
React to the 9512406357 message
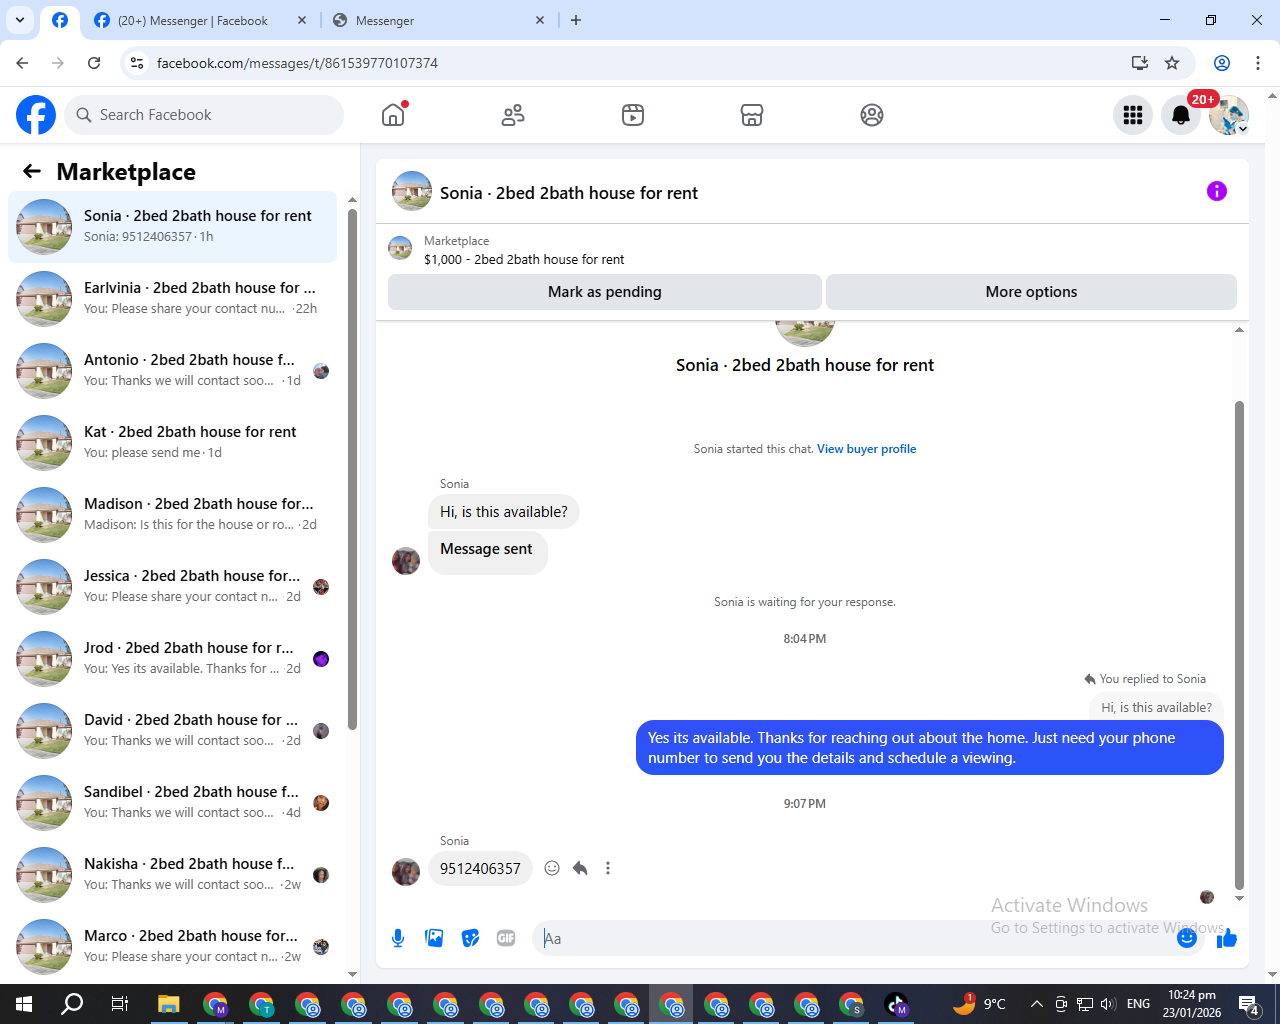pos(552,868)
